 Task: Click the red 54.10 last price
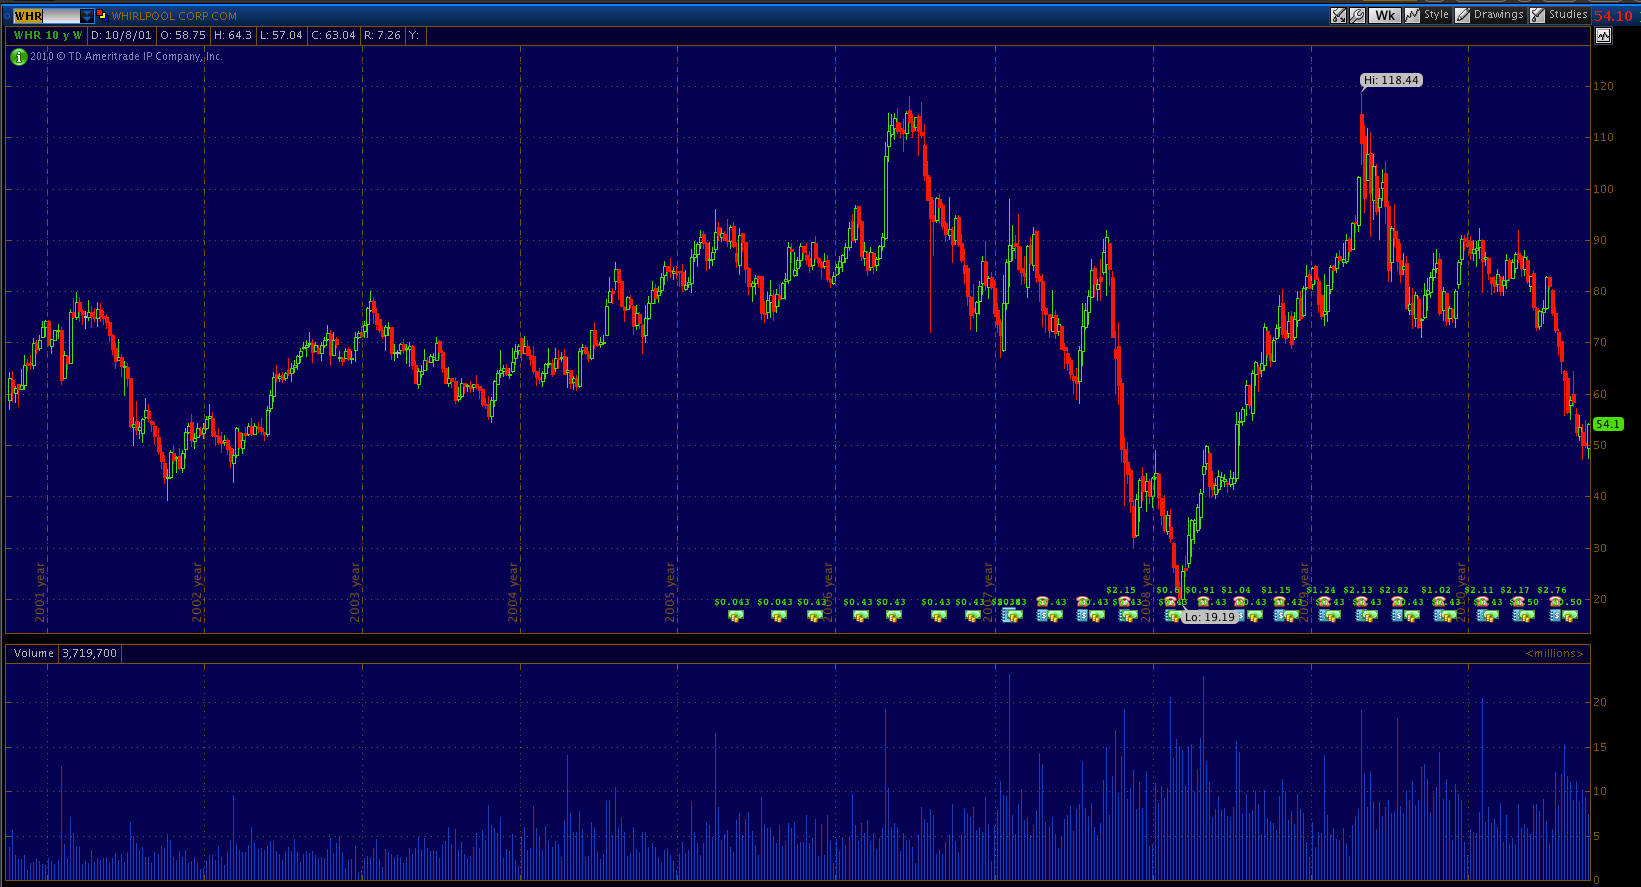(x=1613, y=16)
